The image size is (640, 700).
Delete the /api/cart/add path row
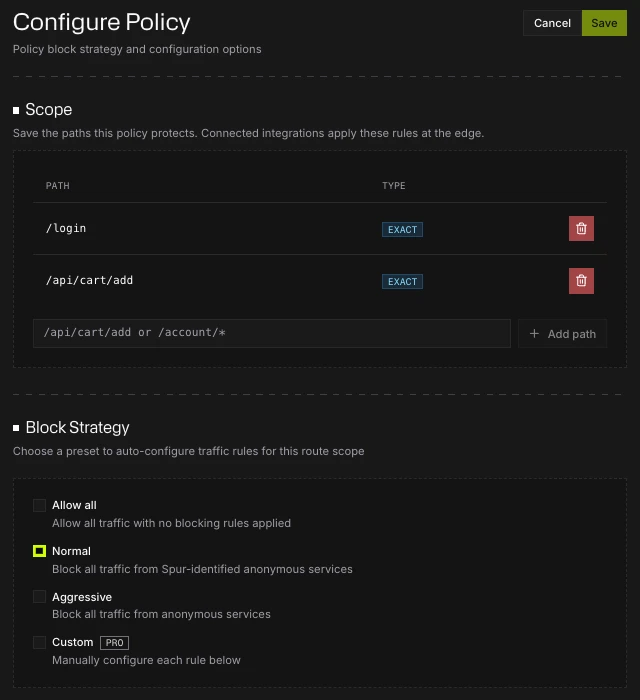pos(581,281)
